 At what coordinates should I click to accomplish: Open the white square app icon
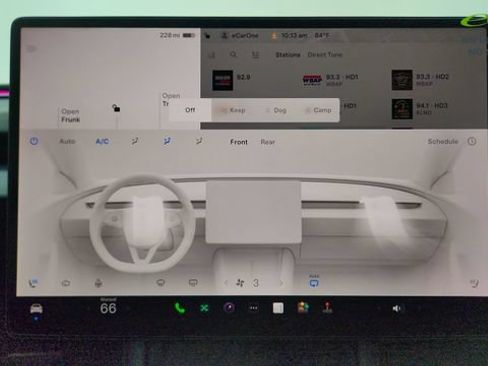pyautogui.click(x=278, y=308)
